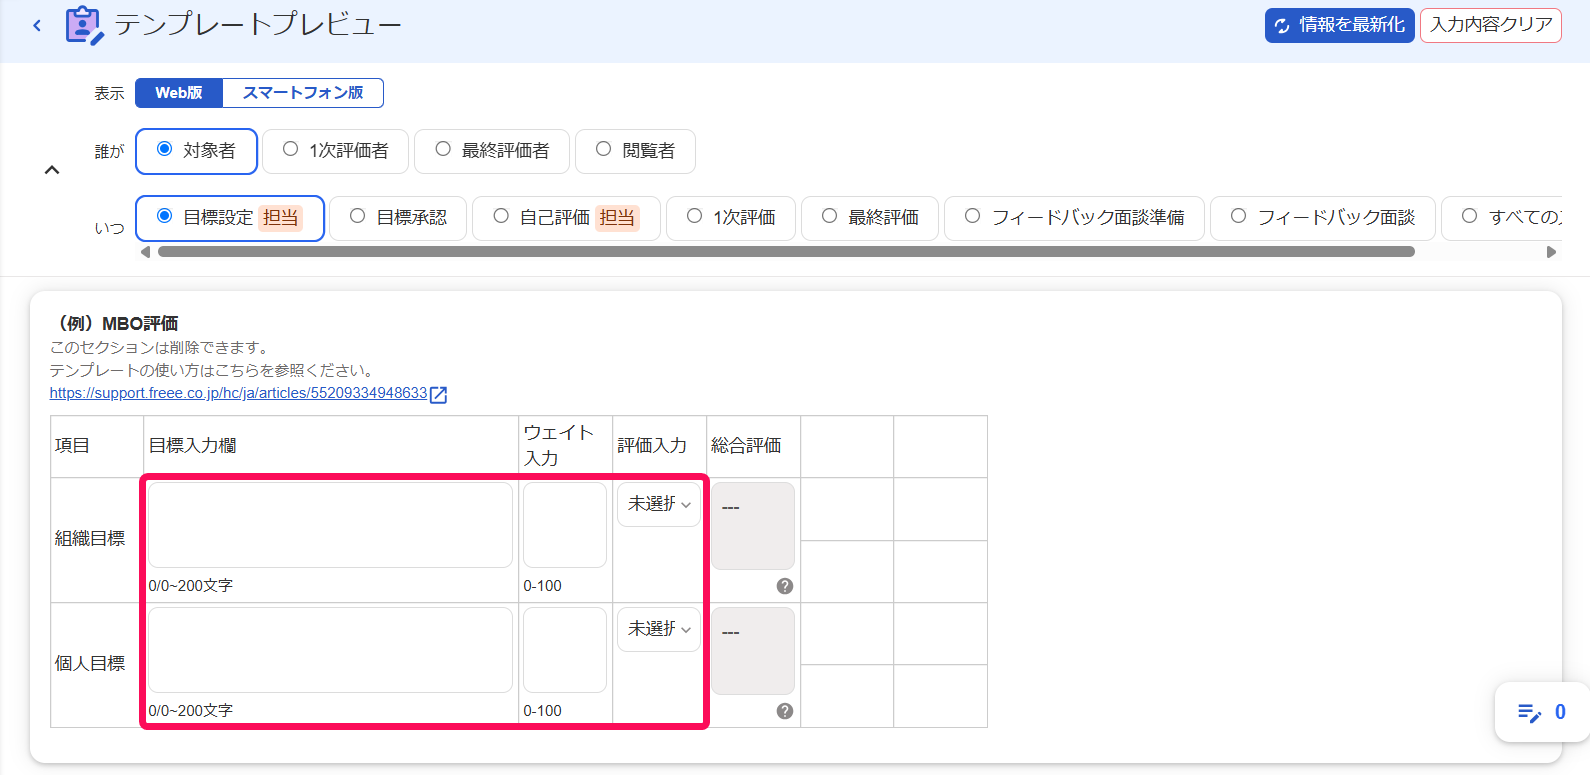1590x775 pixels.
Task: Collapse the filter panel with up chevron
Action: [x=52, y=170]
